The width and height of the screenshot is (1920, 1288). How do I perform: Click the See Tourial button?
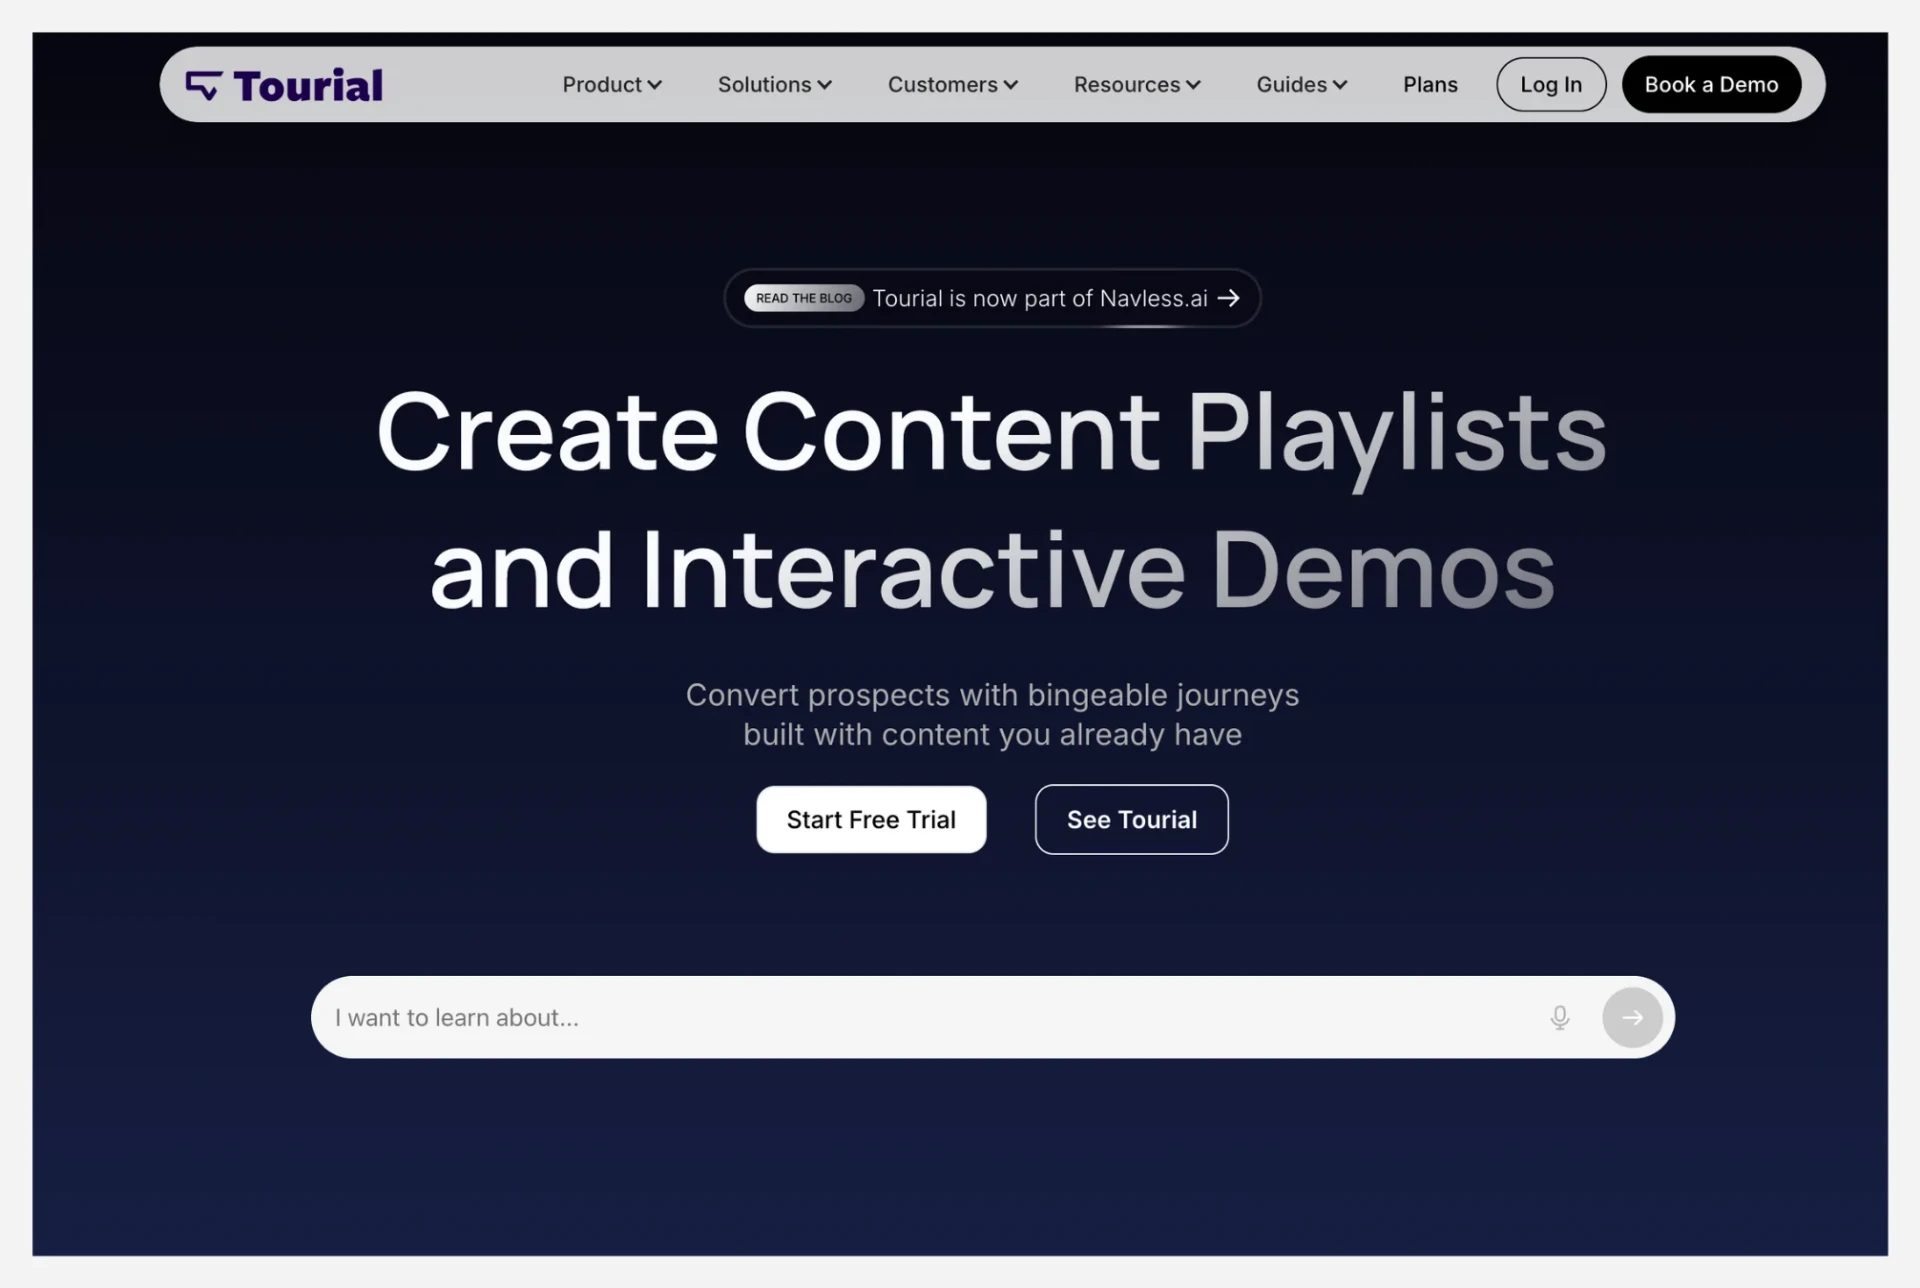1131,820
